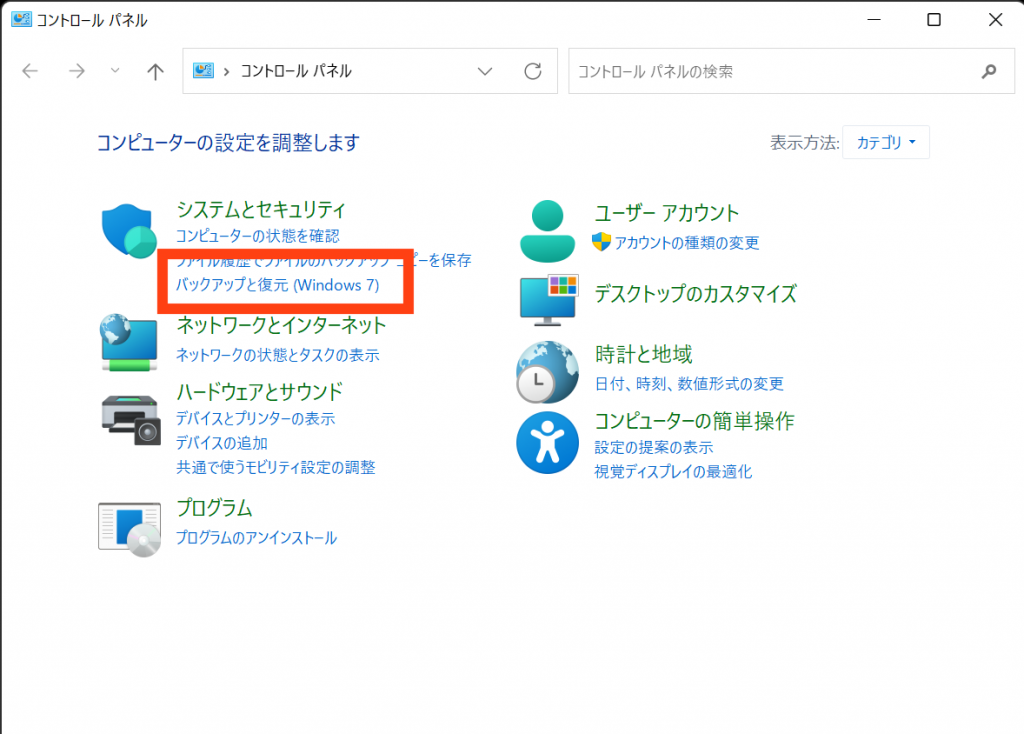Open バックアップと復元 (Windows 7) link
Image resolution: width=1024 pixels, height=734 pixels.
coord(277,285)
